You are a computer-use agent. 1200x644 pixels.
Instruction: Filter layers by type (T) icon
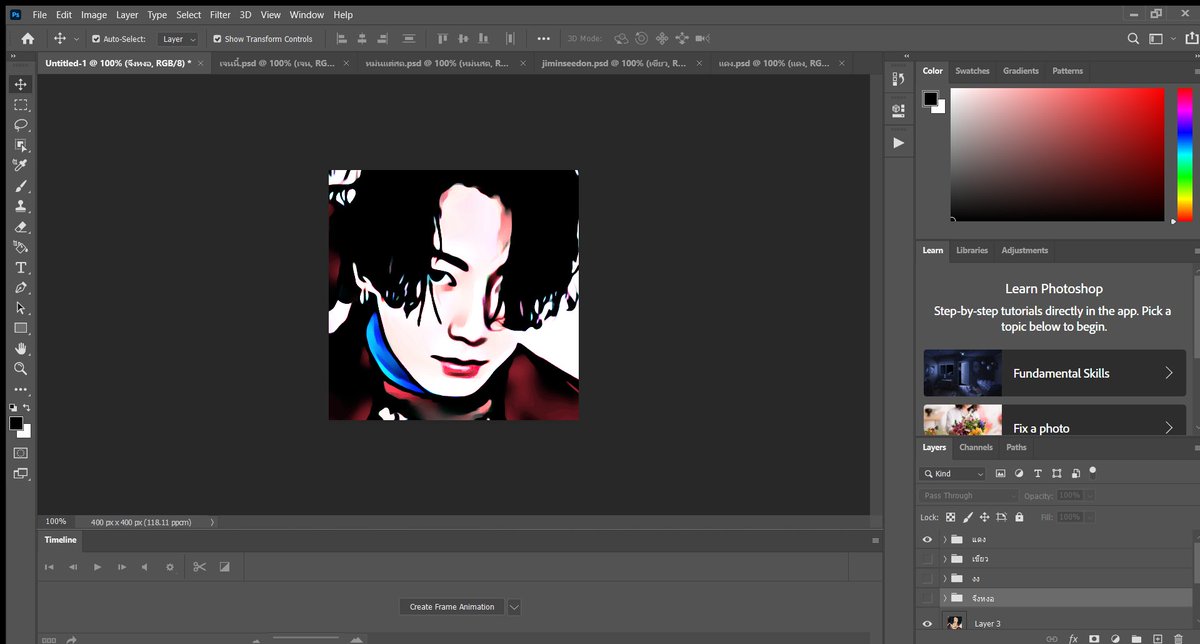(x=1037, y=473)
